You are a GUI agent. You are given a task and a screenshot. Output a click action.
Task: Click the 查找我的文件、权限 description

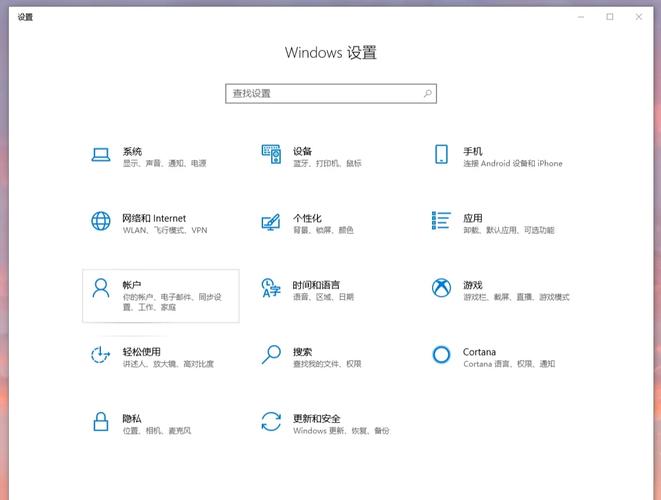click(x=327, y=364)
